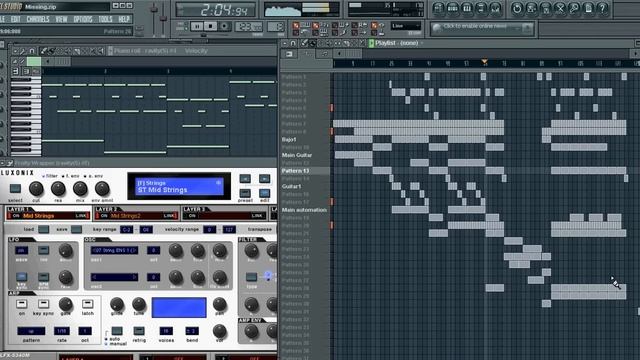Screen dimensions: 640x360
Task: Click the Render/export round icon
Action: pos(545,8)
